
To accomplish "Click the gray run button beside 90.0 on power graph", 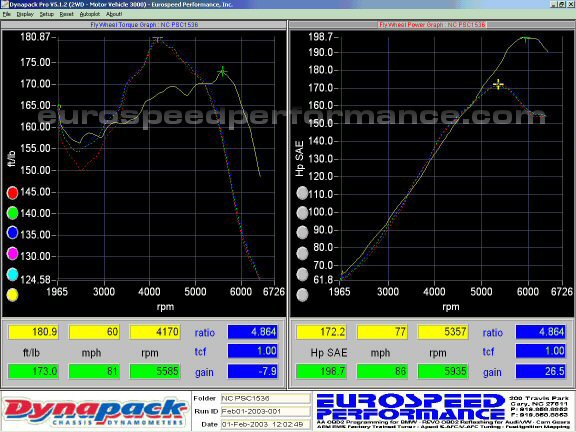I will tap(302, 233).
